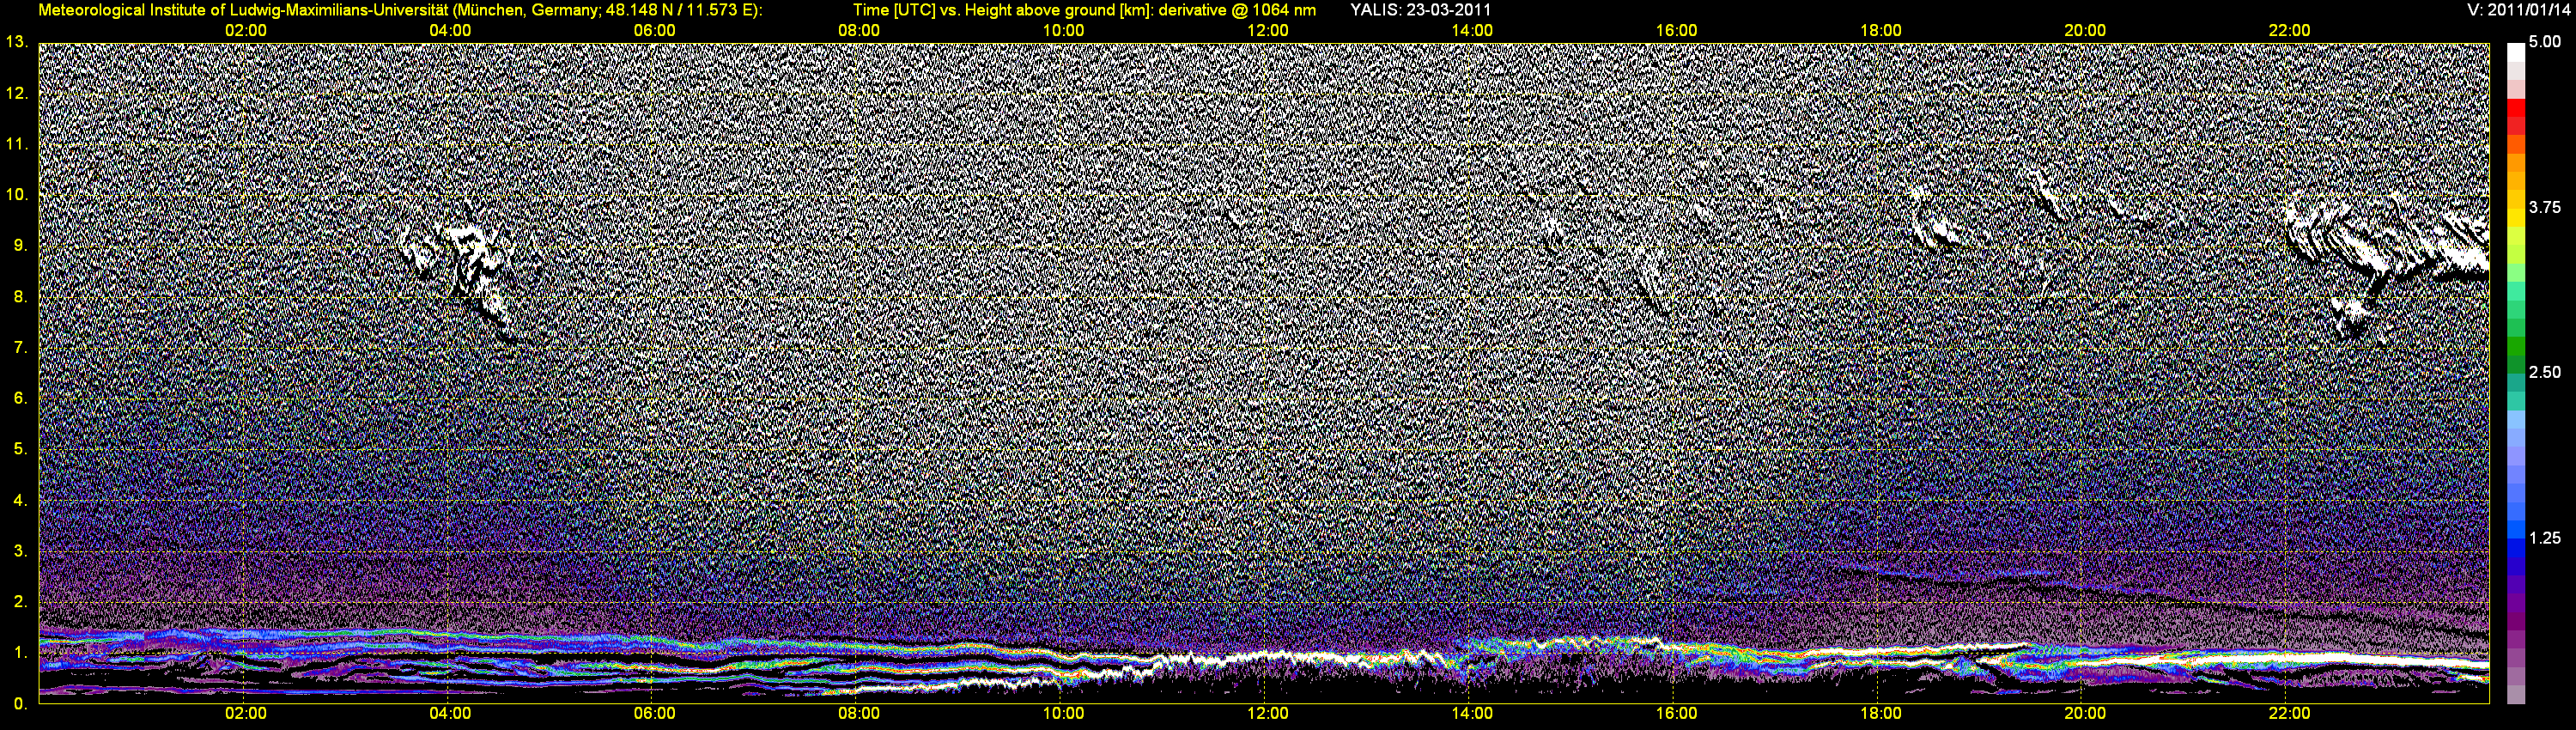Click 18:00 on the top time axis
Viewport: 2576px width, 730px height.
point(1881,30)
